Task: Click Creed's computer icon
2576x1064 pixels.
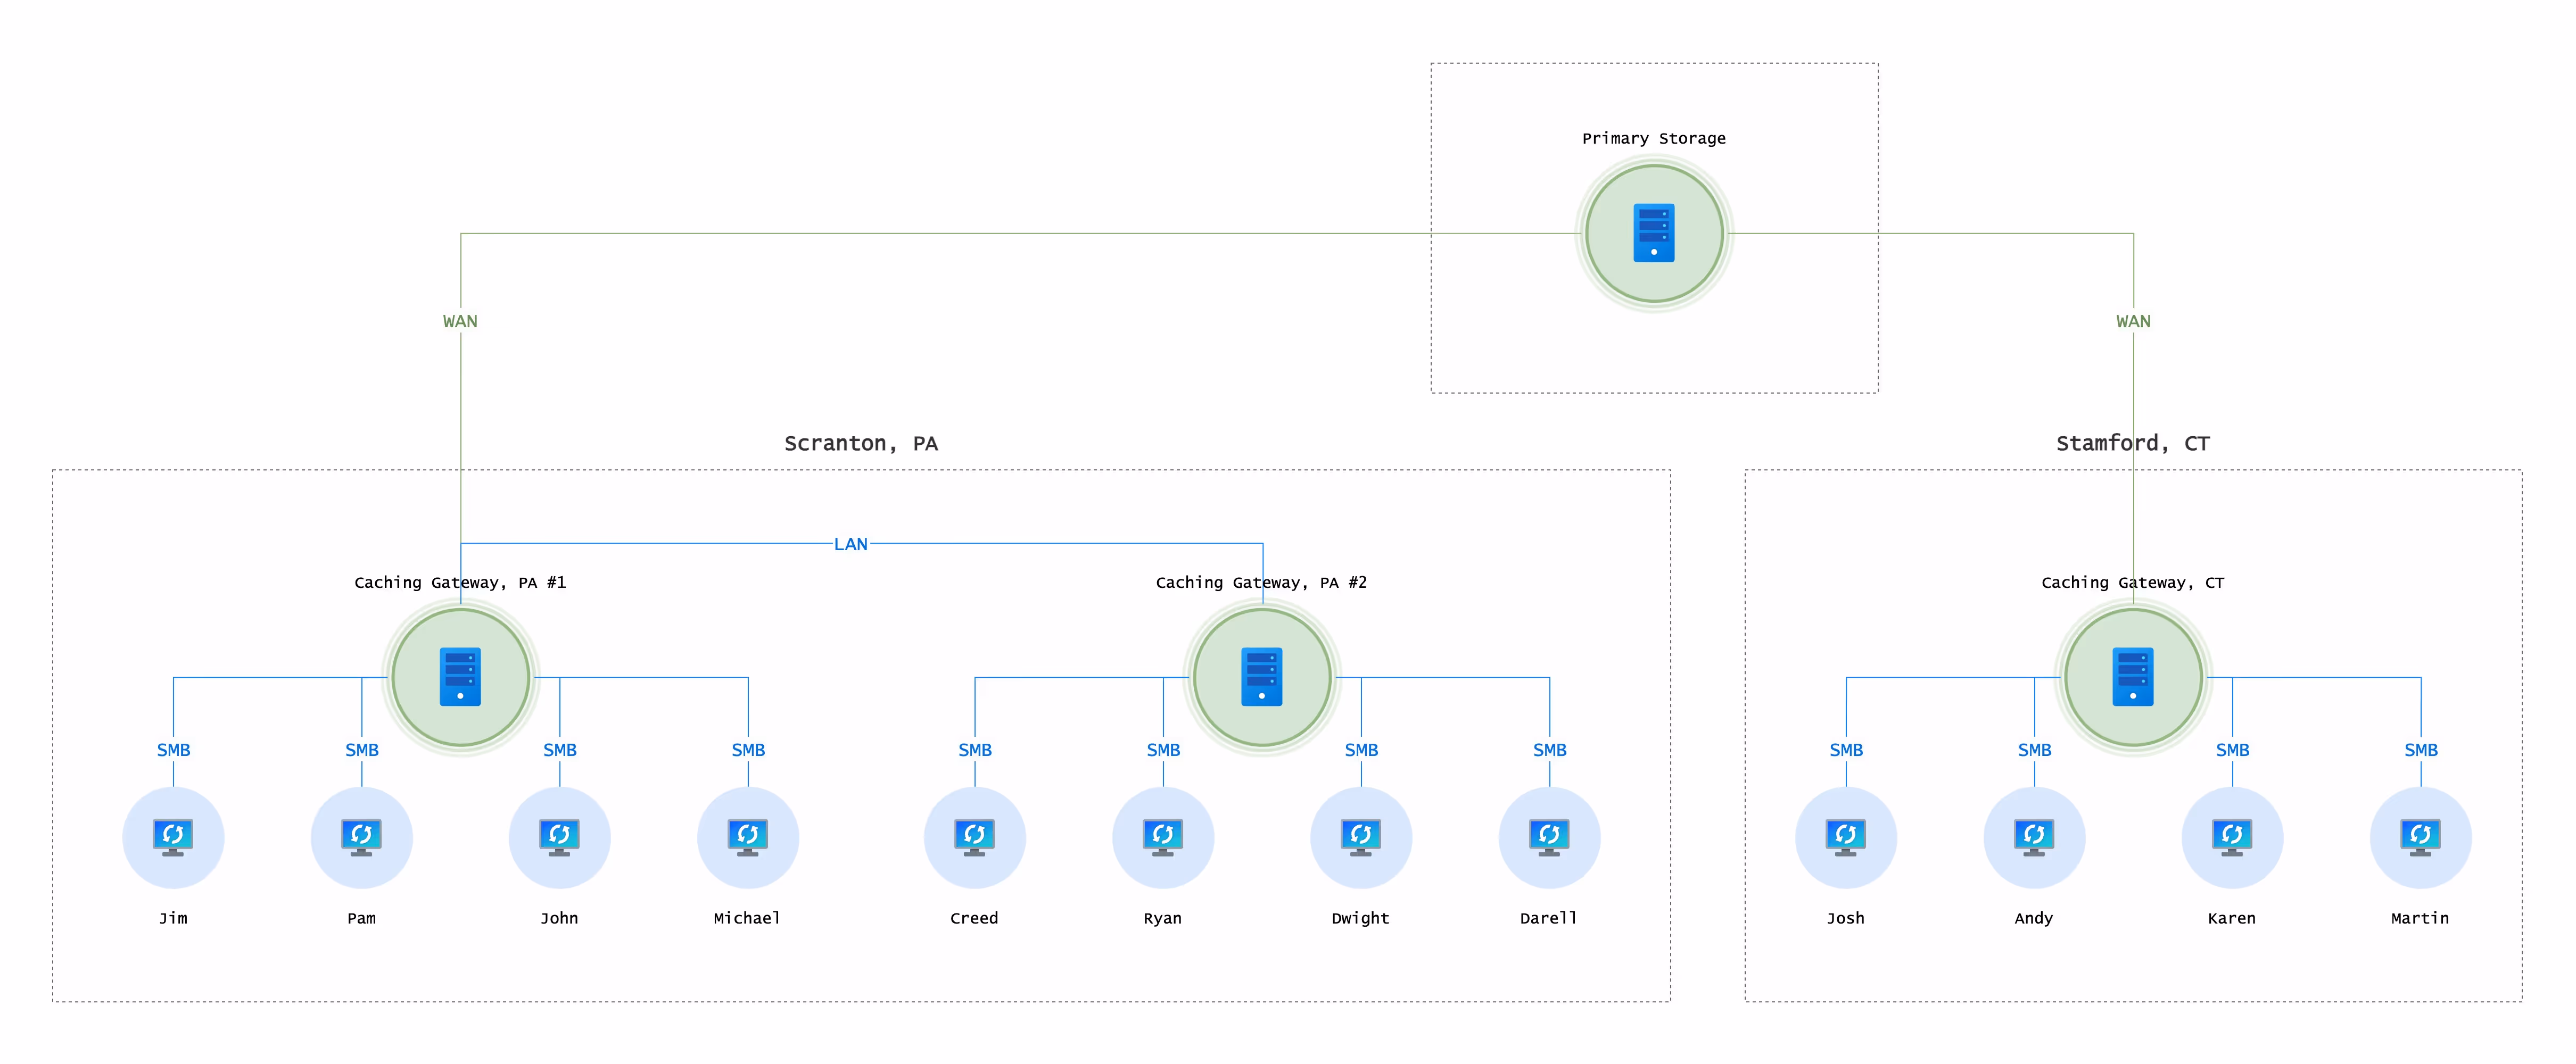Action: [x=975, y=838]
